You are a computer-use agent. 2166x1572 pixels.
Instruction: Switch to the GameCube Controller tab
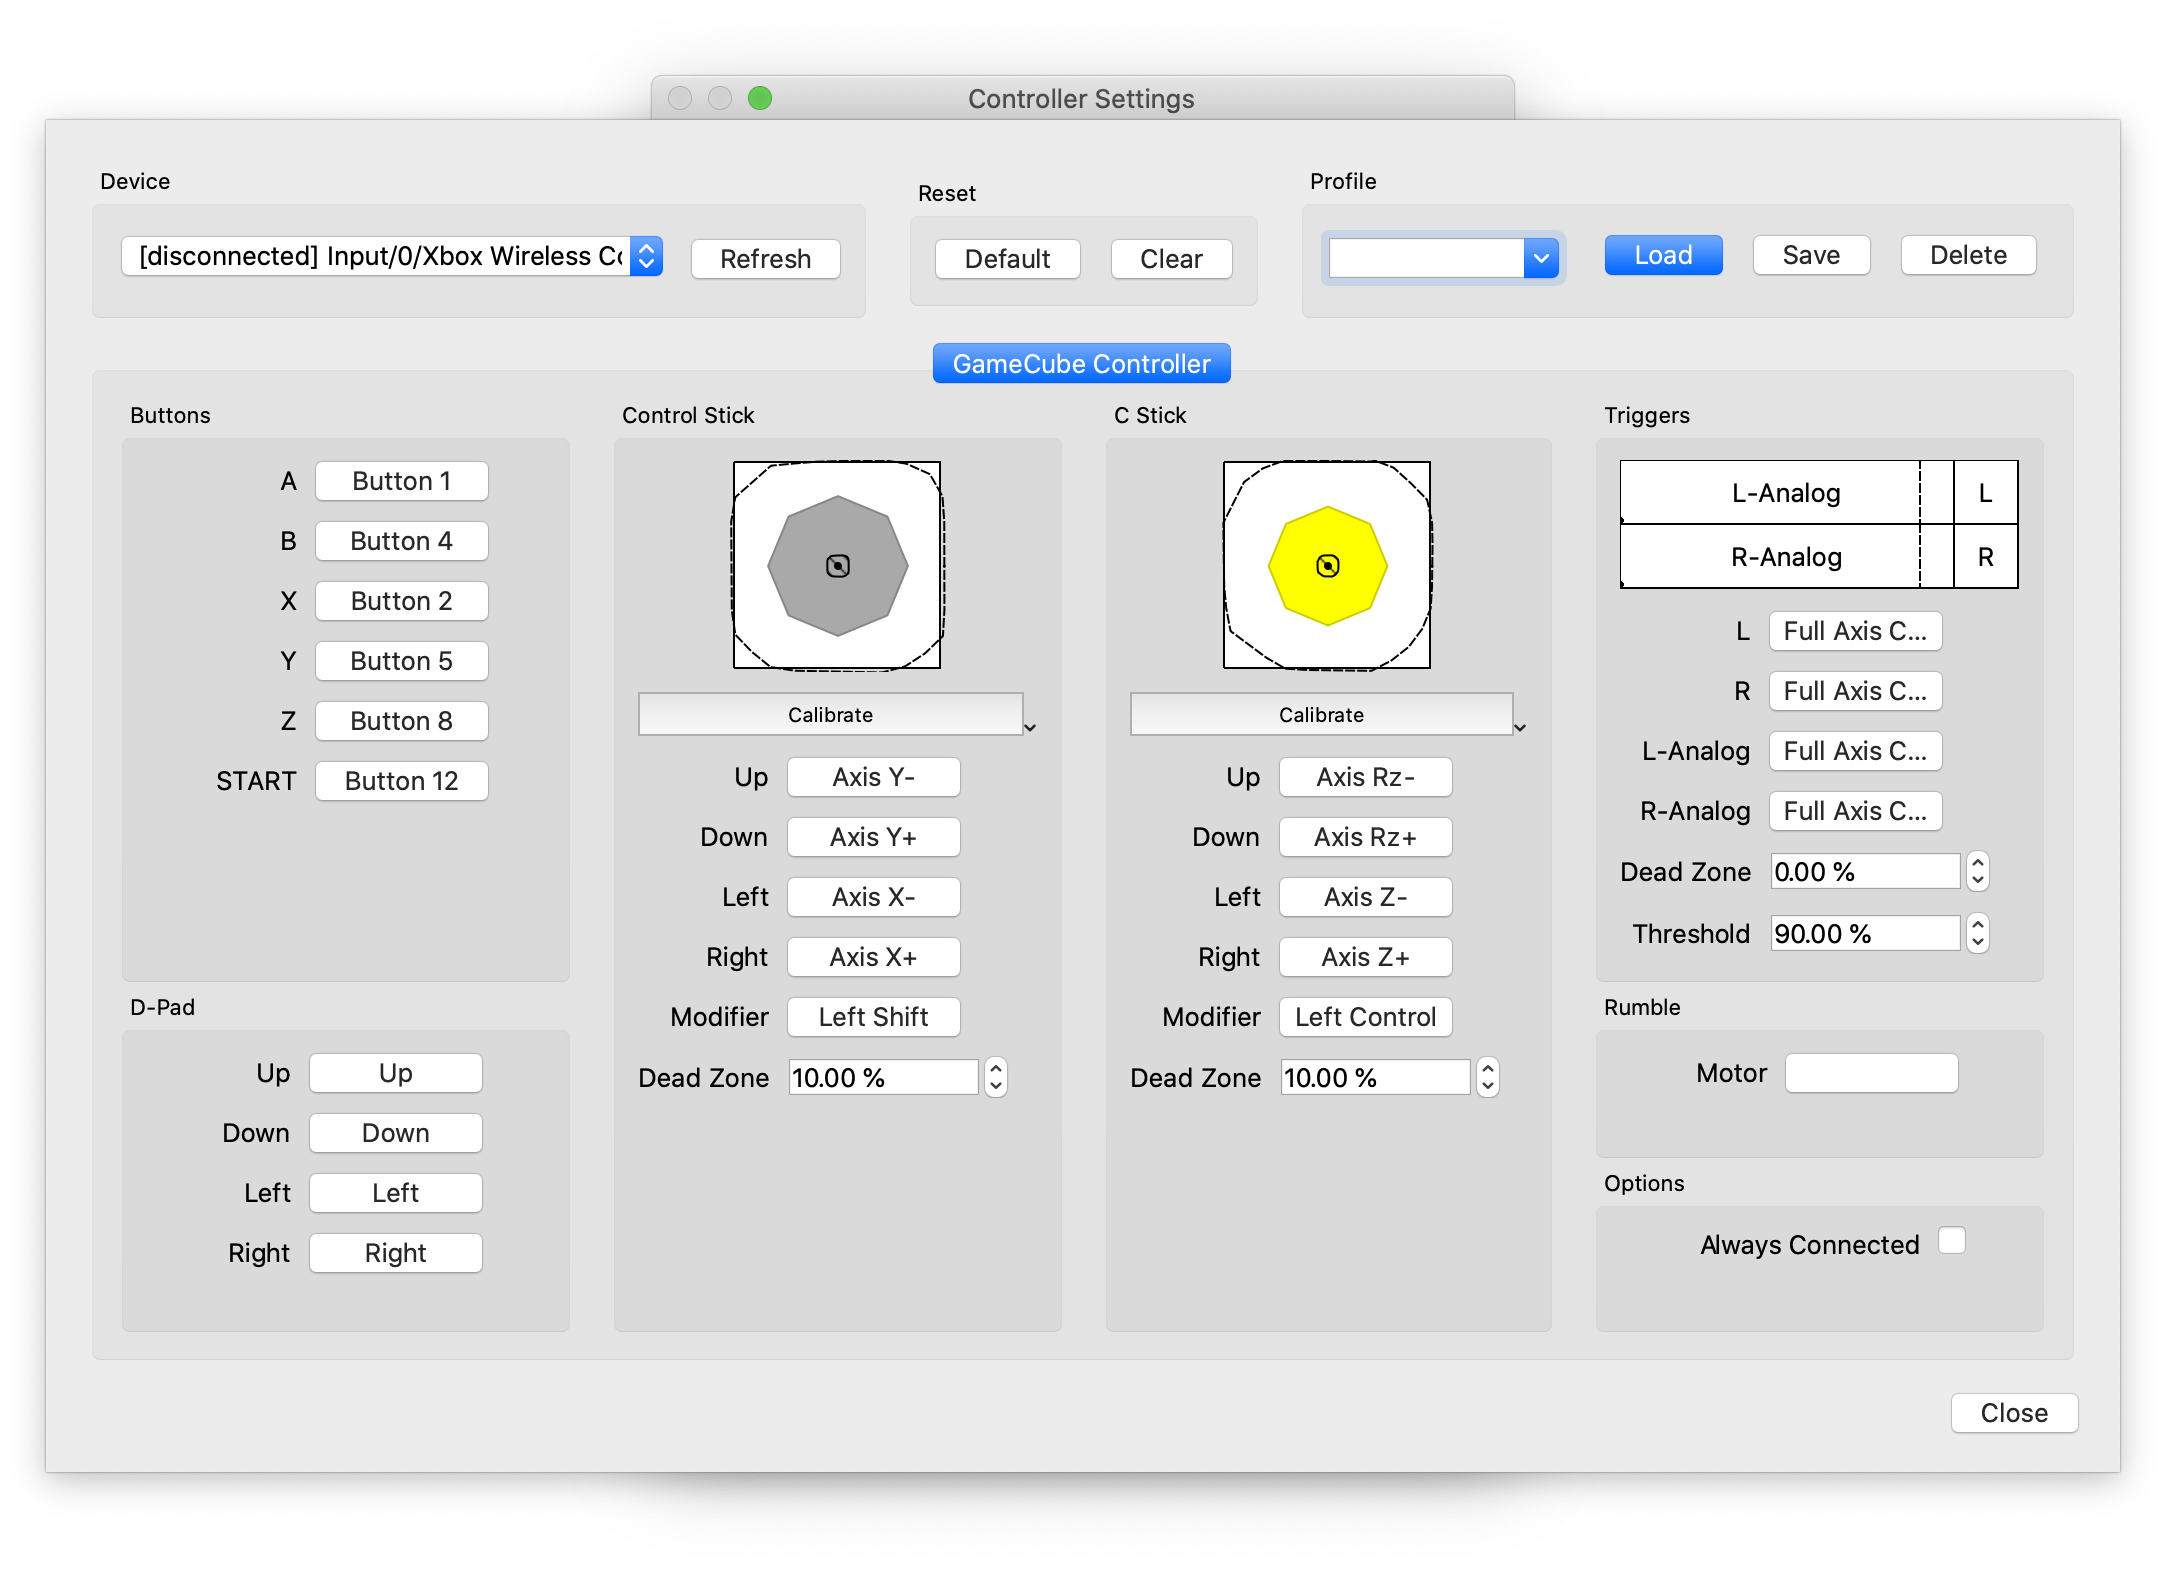pos(1081,363)
